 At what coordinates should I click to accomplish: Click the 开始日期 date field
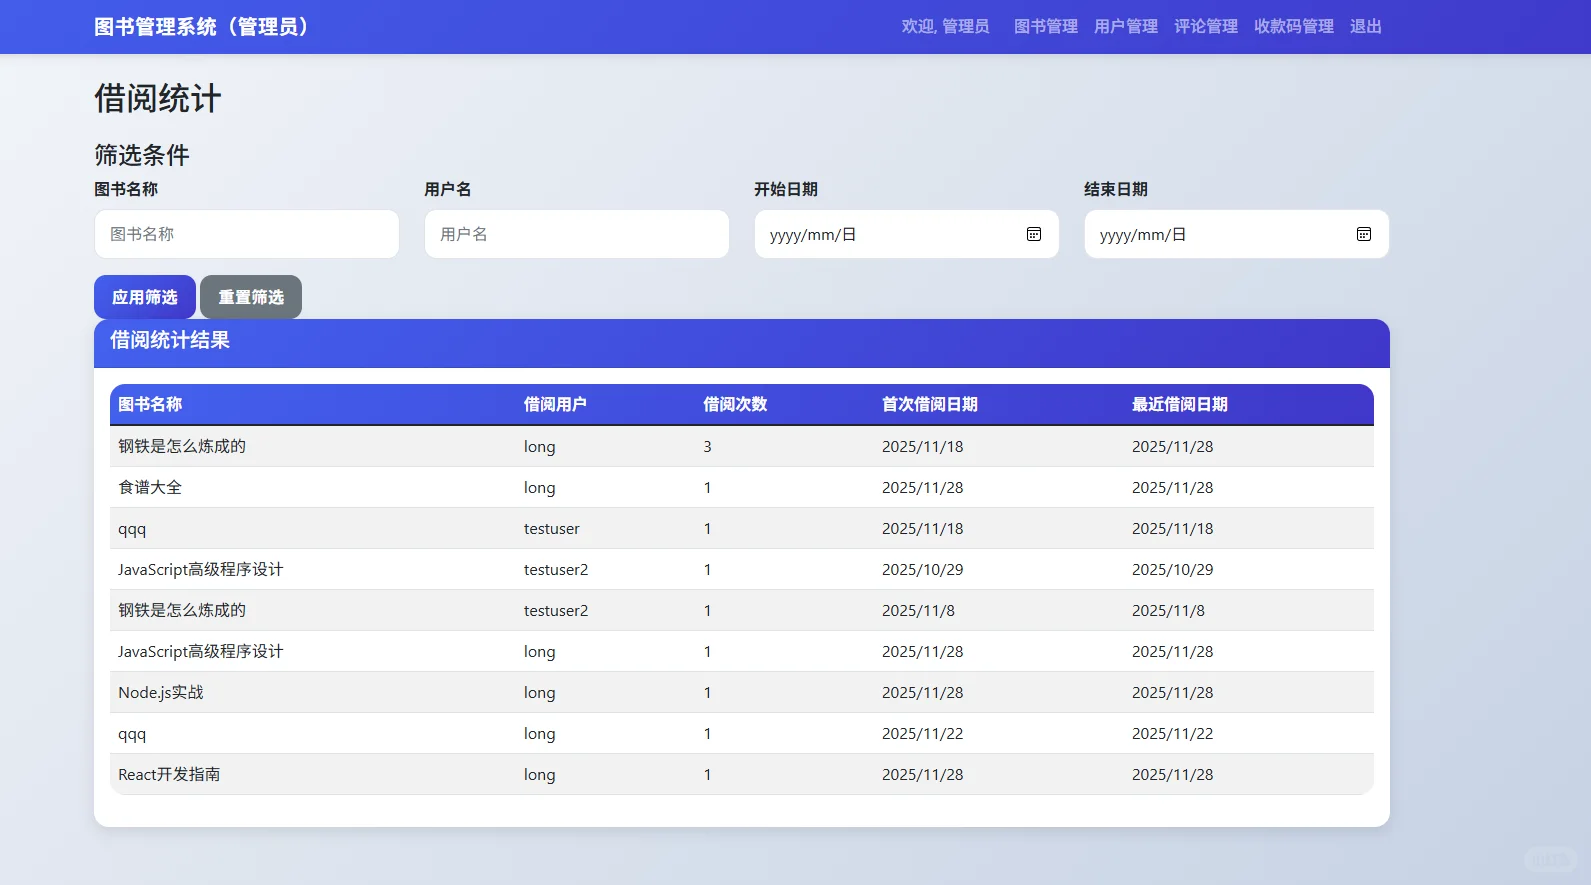907,234
